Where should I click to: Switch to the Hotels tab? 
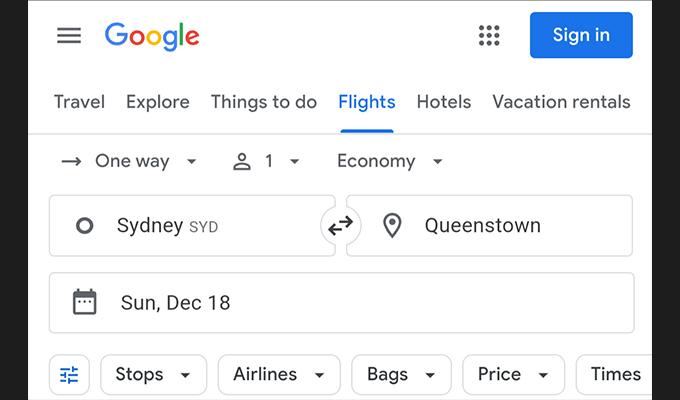coord(444,102)
